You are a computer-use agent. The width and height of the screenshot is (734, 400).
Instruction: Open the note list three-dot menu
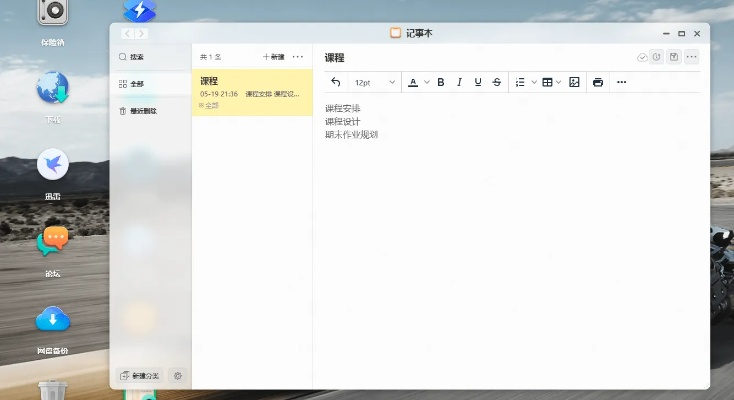[298, 57]
